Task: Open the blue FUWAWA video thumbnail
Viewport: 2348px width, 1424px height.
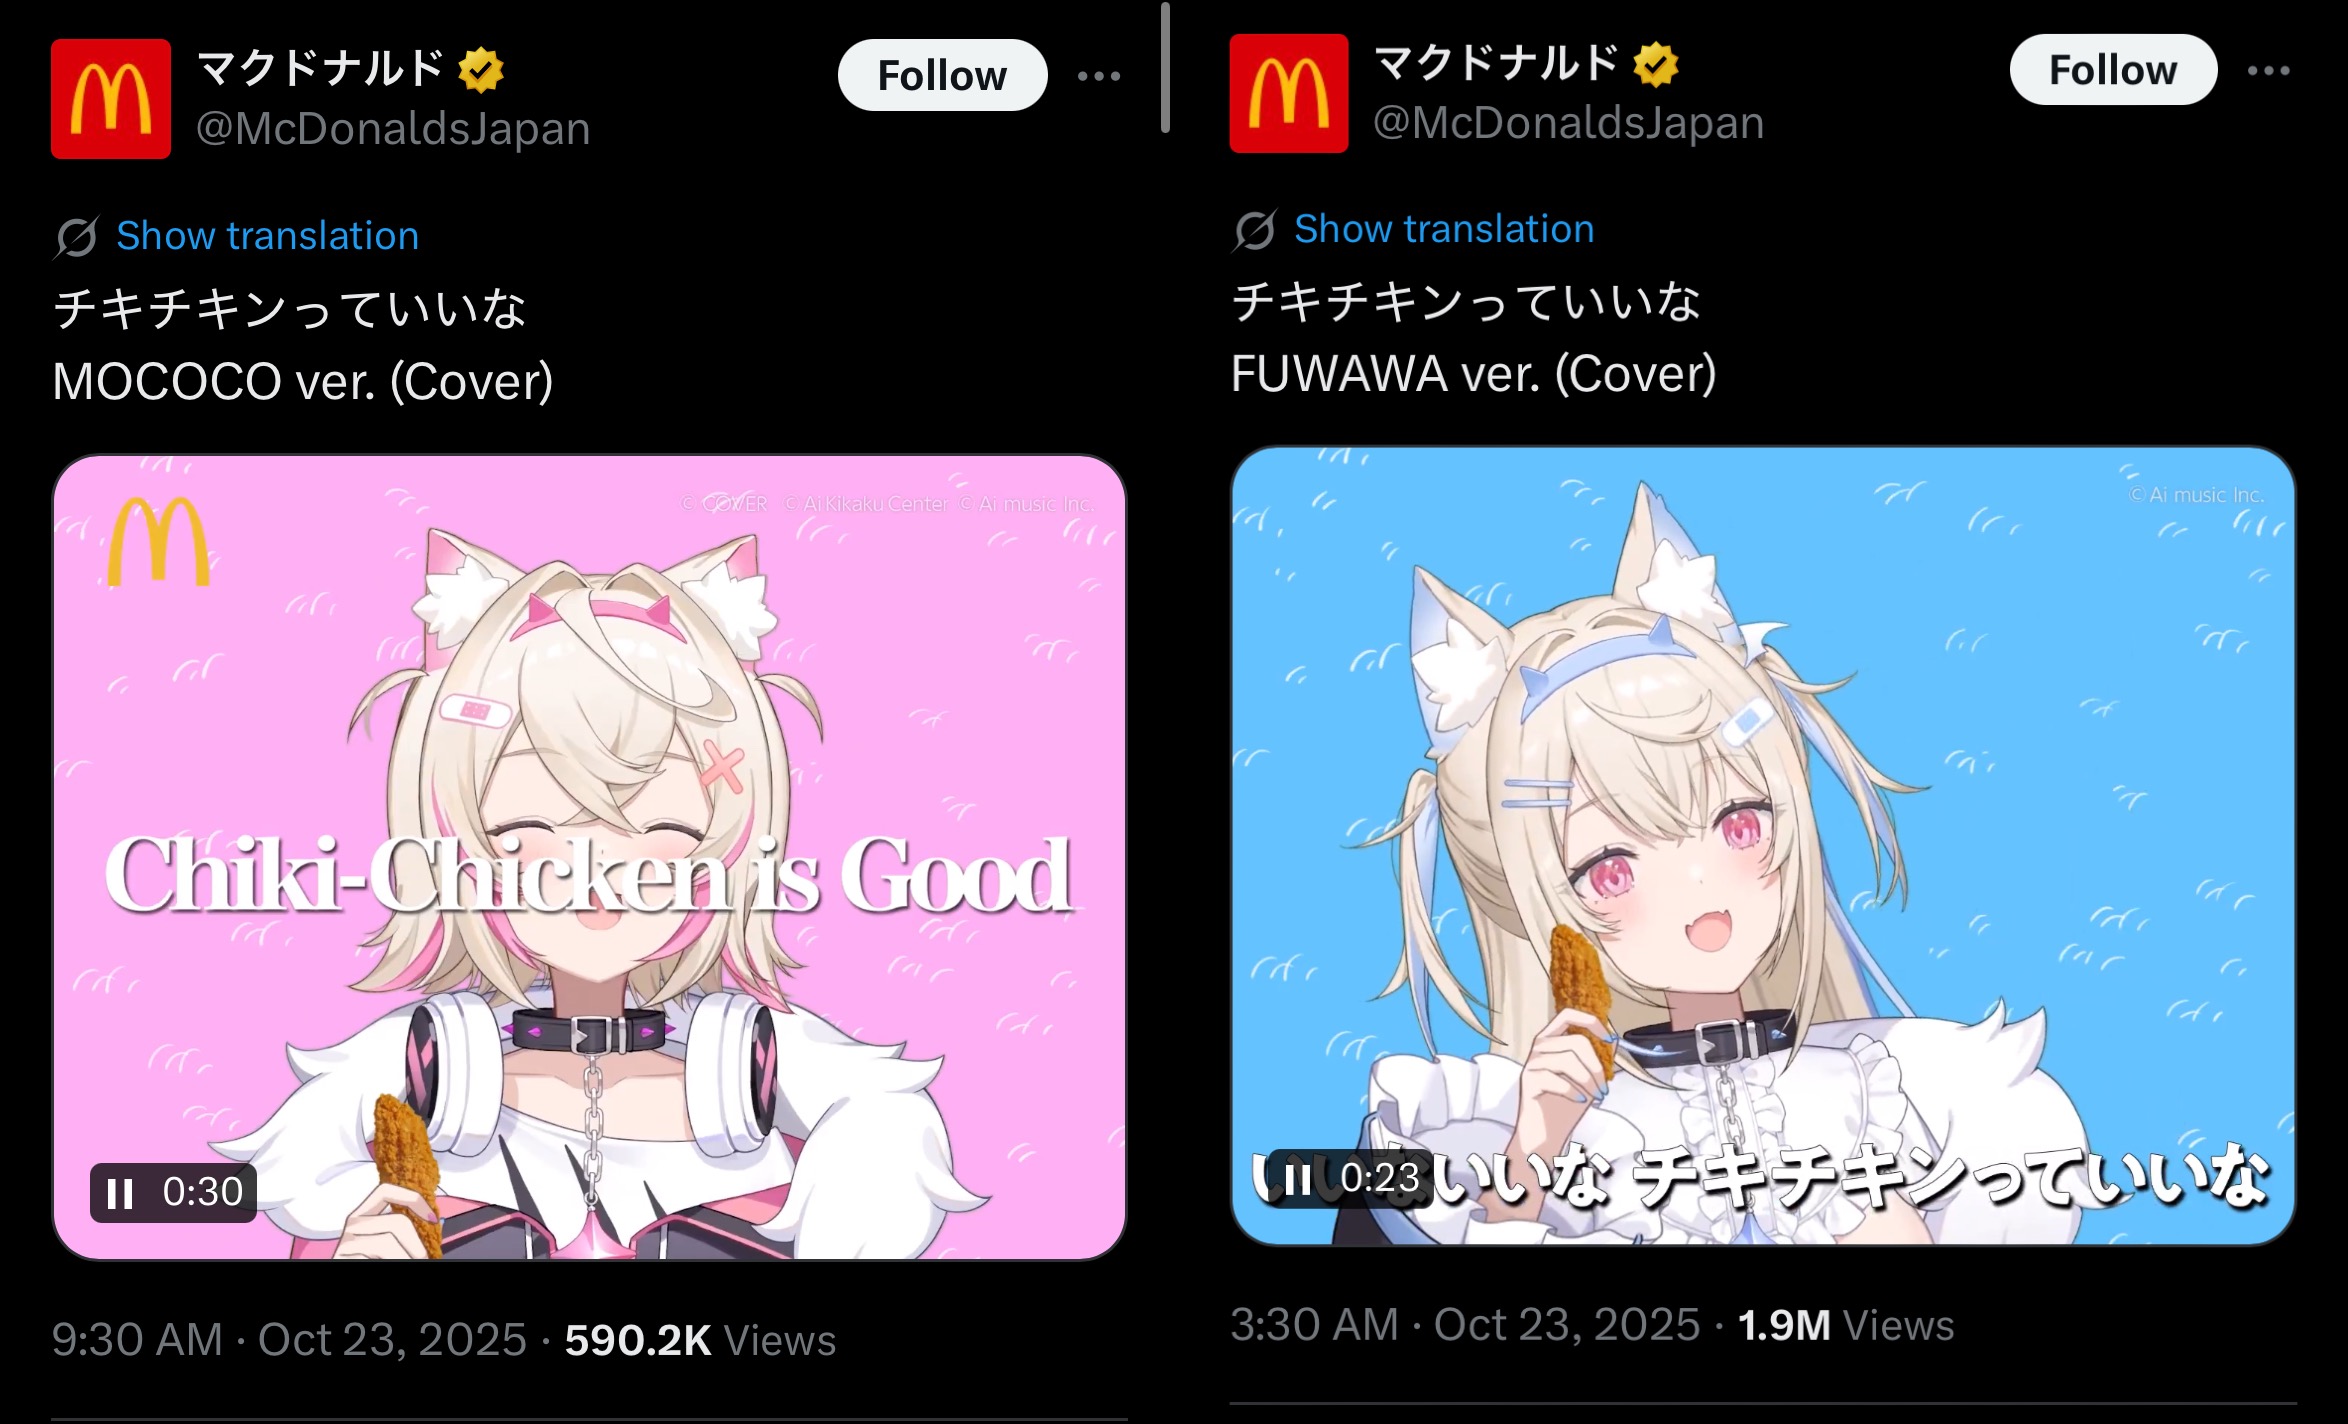Action: (1762, 846)
